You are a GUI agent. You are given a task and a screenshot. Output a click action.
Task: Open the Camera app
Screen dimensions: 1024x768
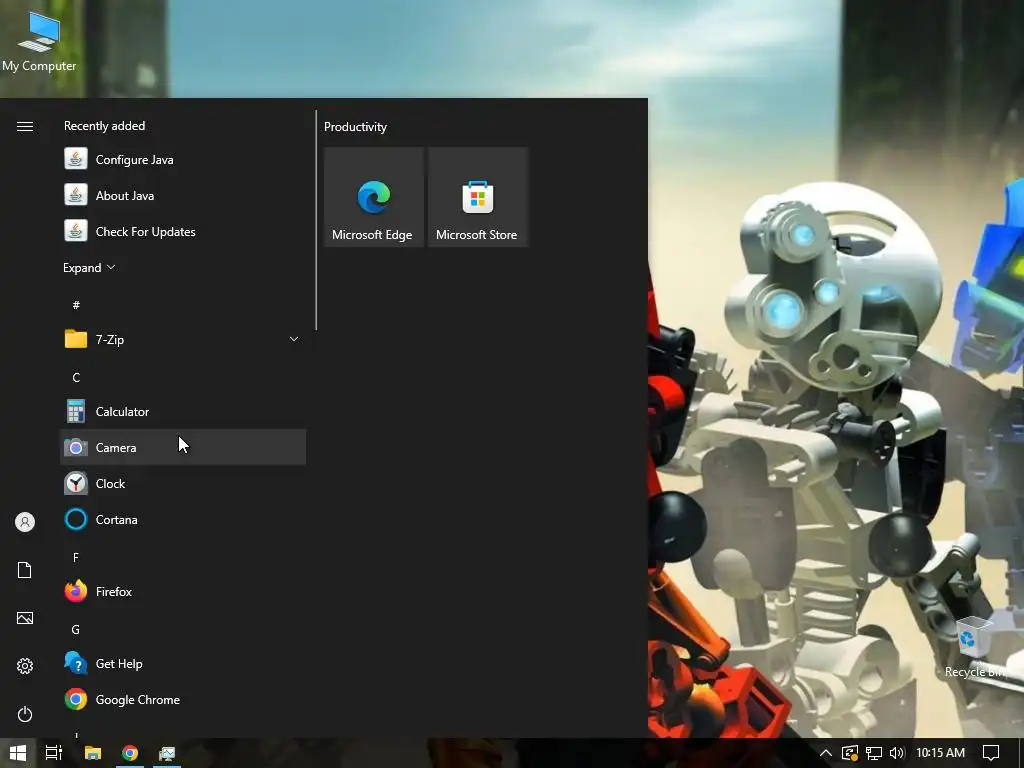[183, 447]
